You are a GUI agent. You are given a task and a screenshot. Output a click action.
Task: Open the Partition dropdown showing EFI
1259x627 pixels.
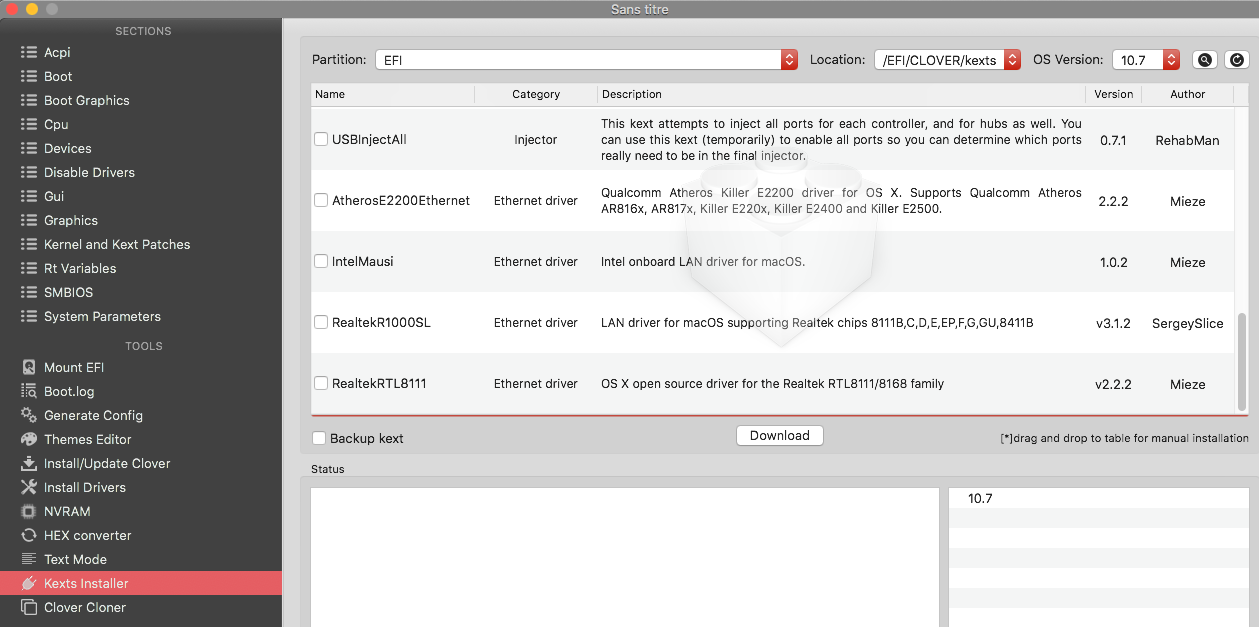tap(587, 60)
